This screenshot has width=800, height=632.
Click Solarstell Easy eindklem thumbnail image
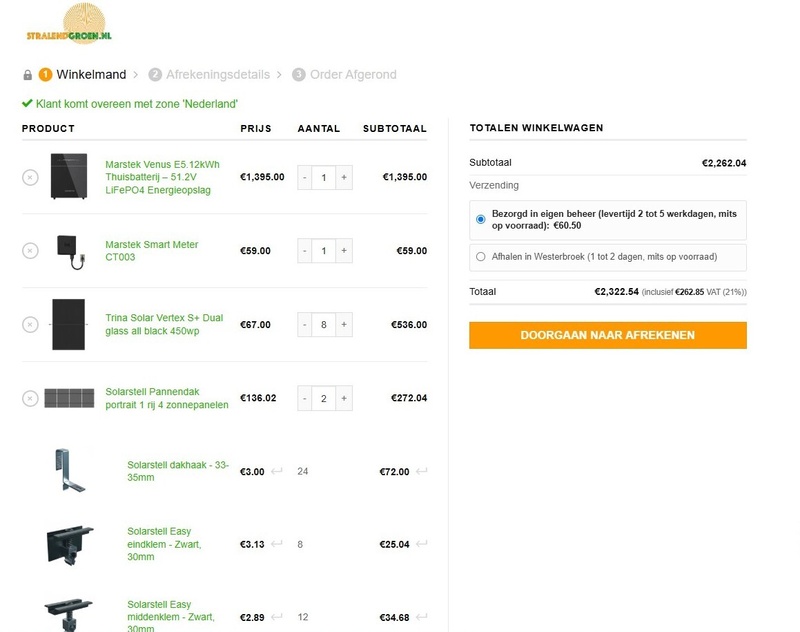click(x=70, y=545)
